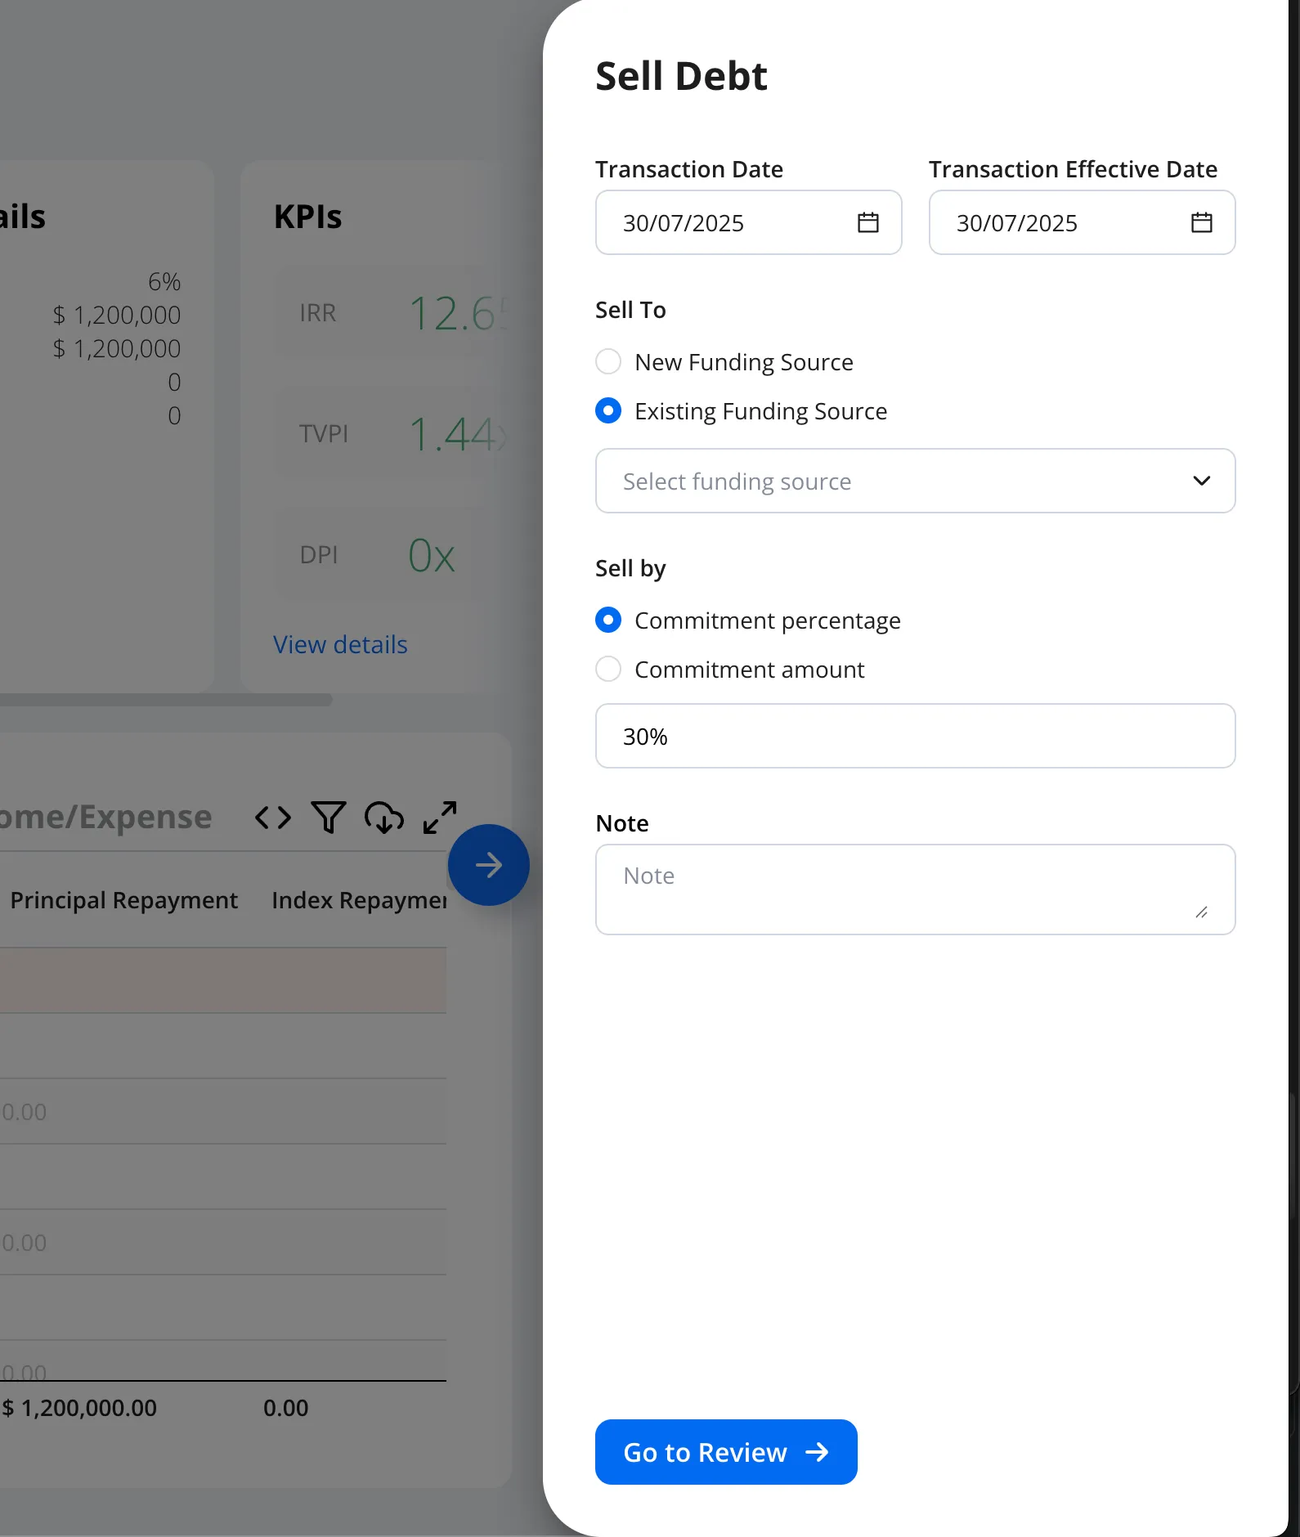Click the 0.00 total in Index Repayment column
The height and width of the screenshot is (1537, 1300).
click(286, 1408)
